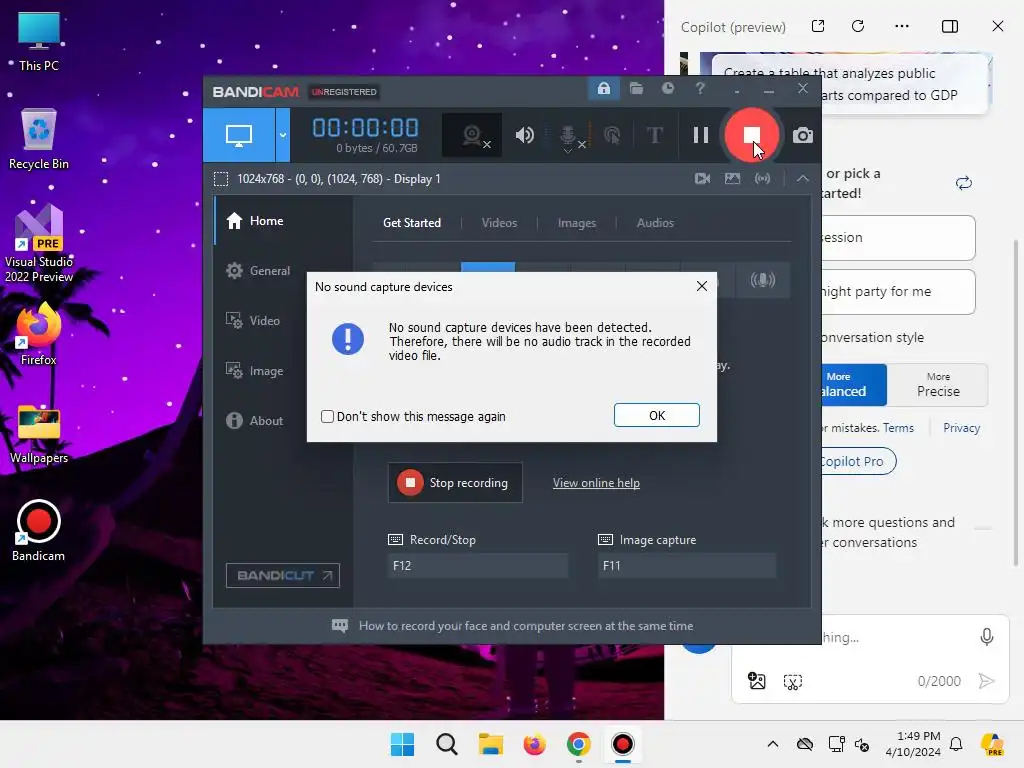Open Windows Search from taskbar
Image resolution: width=1024 pixels, height=768 pixels.
click(x=447, y=744)
